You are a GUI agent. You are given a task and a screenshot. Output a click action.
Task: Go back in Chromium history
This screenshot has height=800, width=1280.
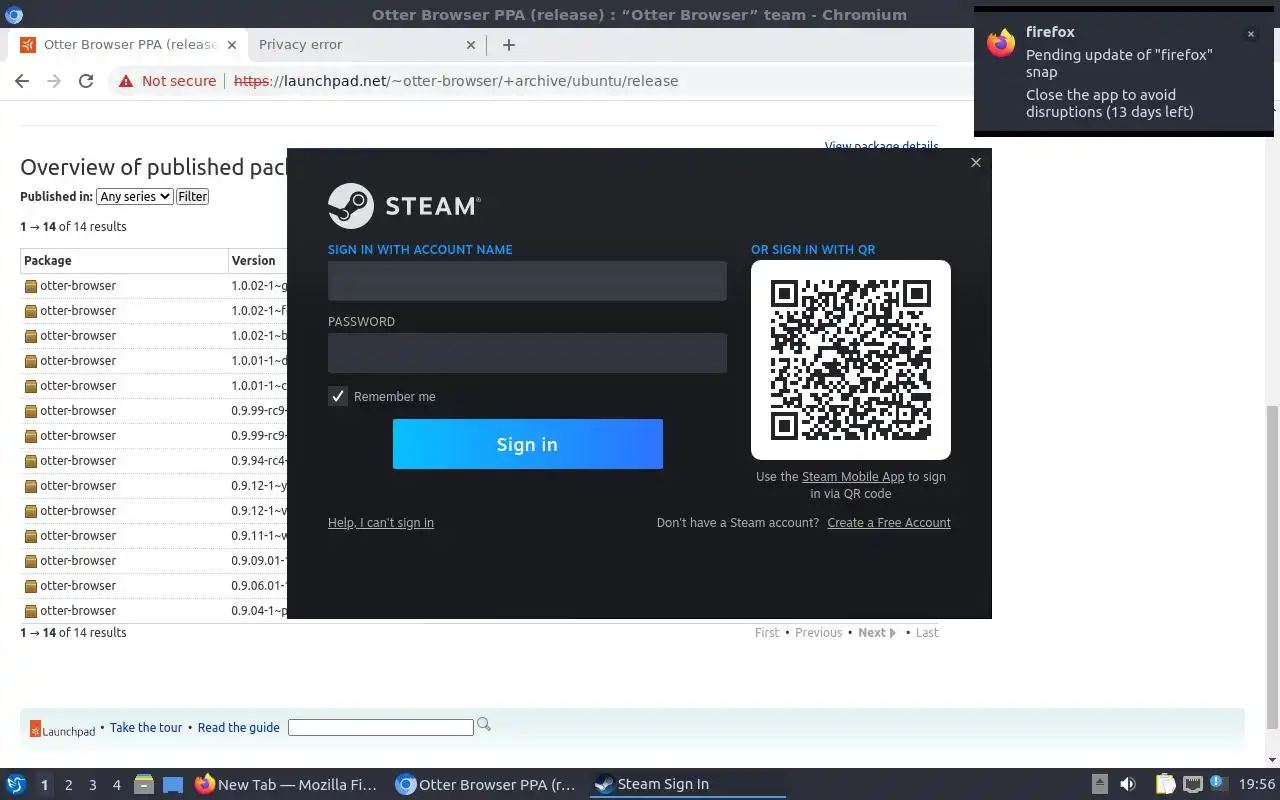pyautogui.click(x=22, y=81)
